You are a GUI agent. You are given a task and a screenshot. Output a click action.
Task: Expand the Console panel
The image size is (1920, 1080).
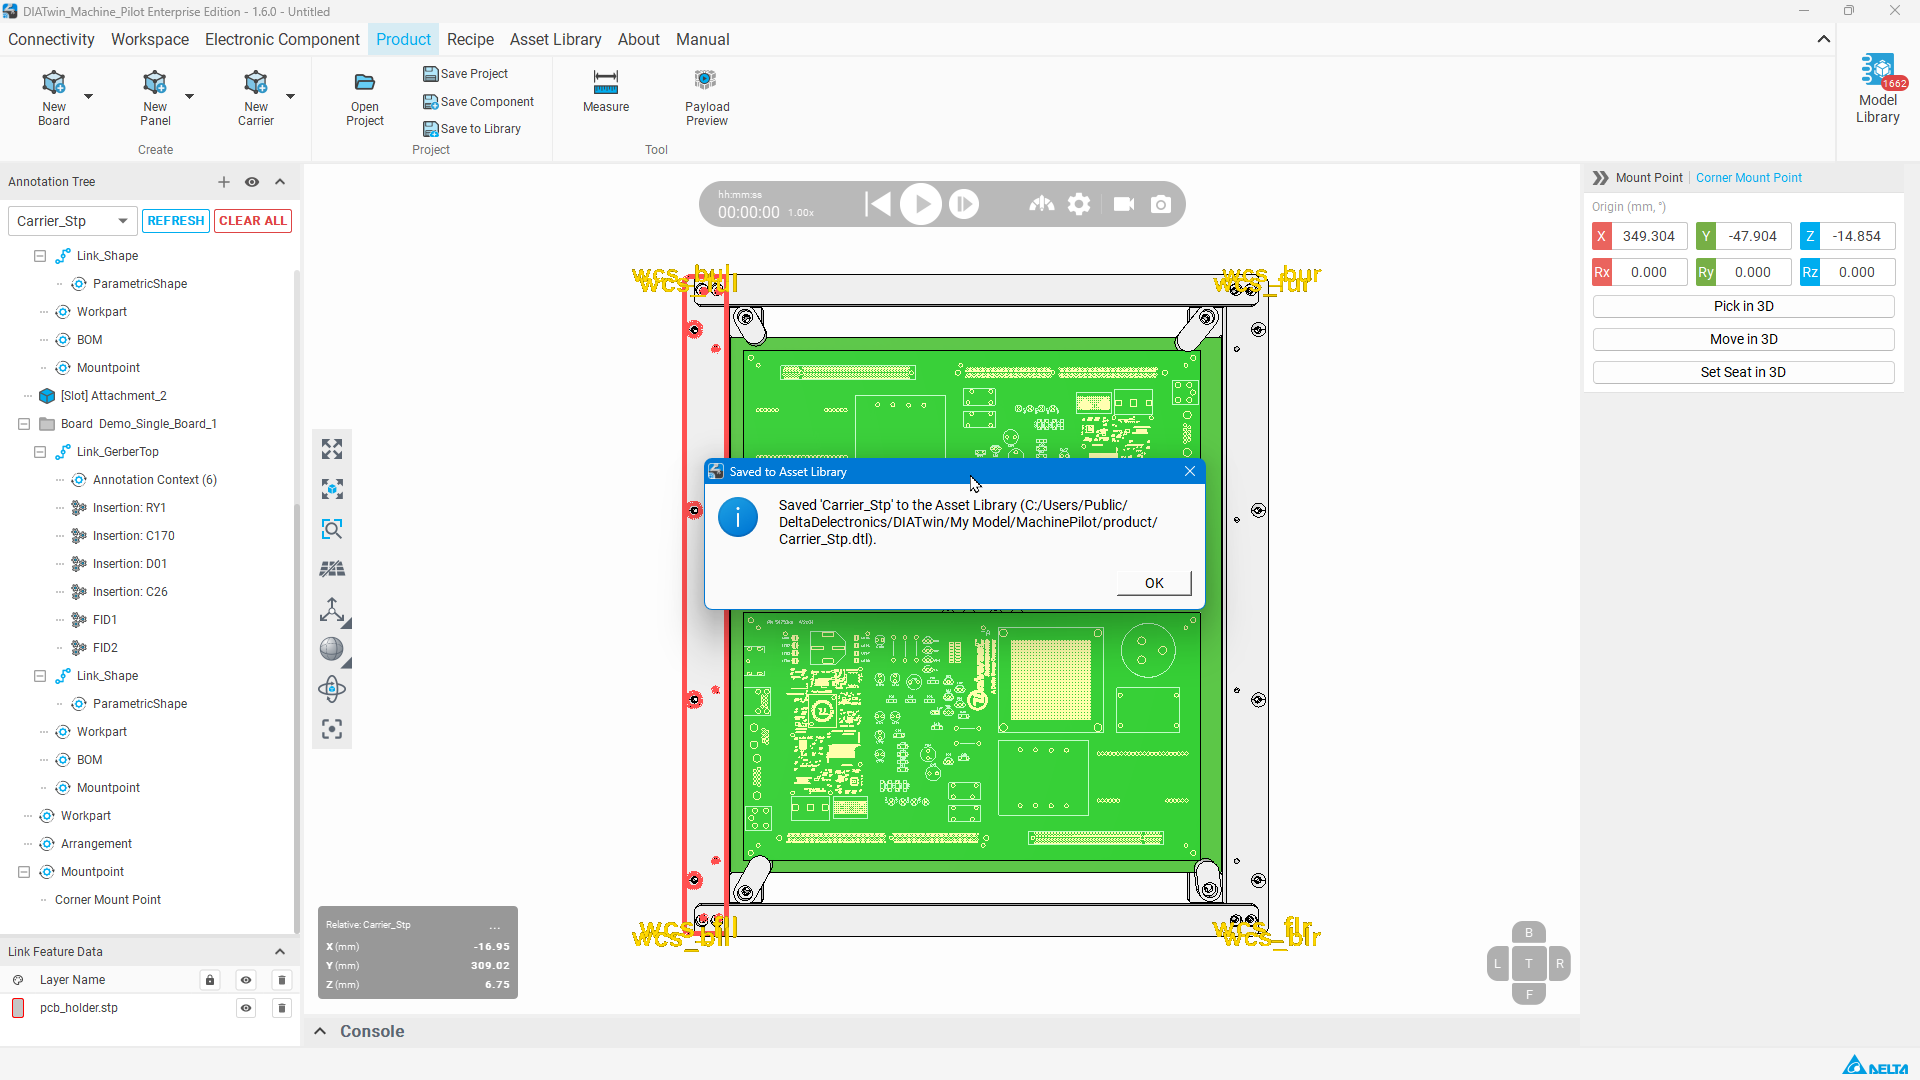(320, 1031)
